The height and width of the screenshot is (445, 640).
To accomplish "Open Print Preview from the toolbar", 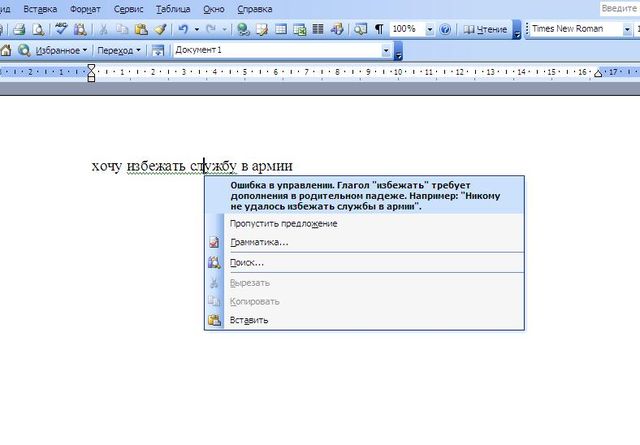I will point(36,30).
